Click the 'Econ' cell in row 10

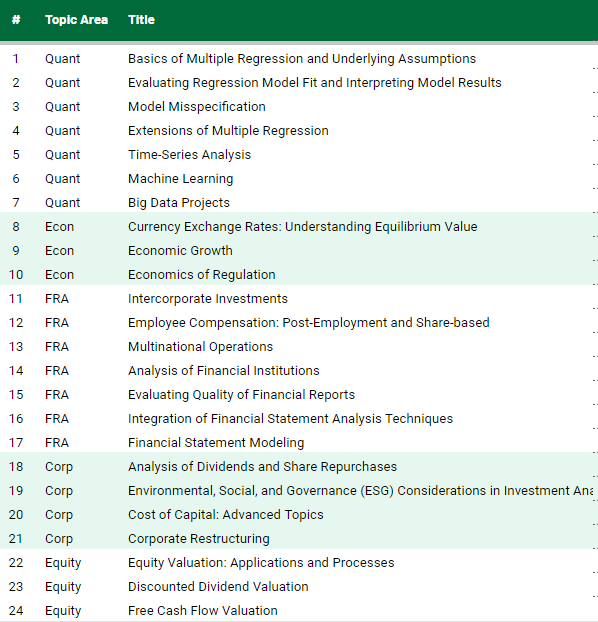[59, 275]
